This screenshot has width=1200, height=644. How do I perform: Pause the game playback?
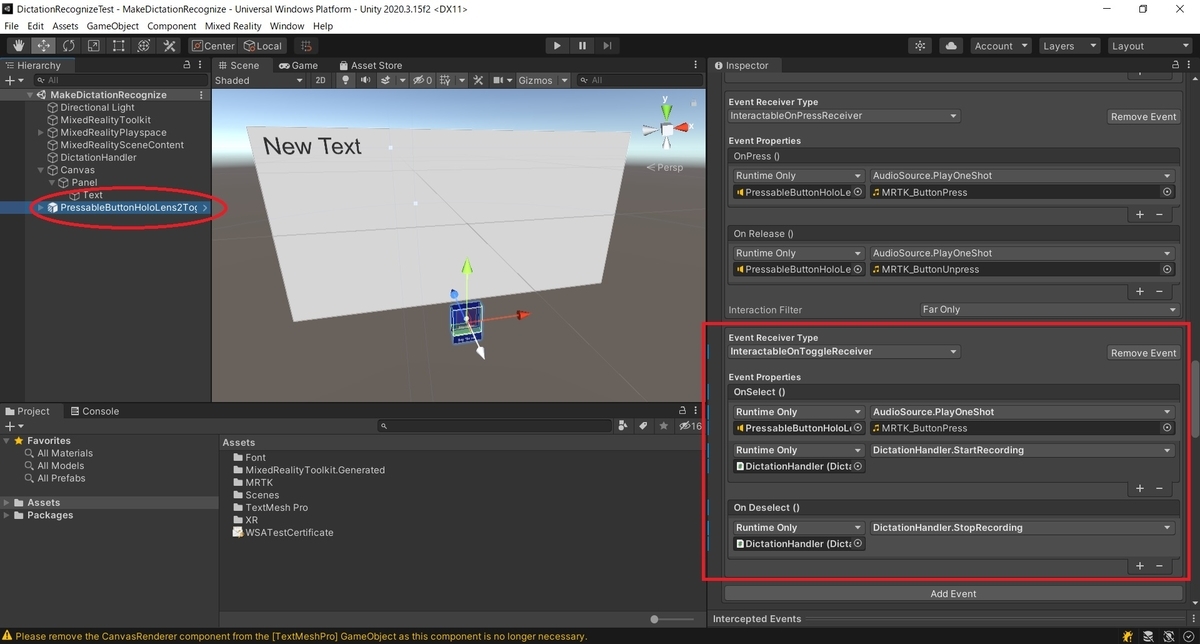click(x=582, y=46)
